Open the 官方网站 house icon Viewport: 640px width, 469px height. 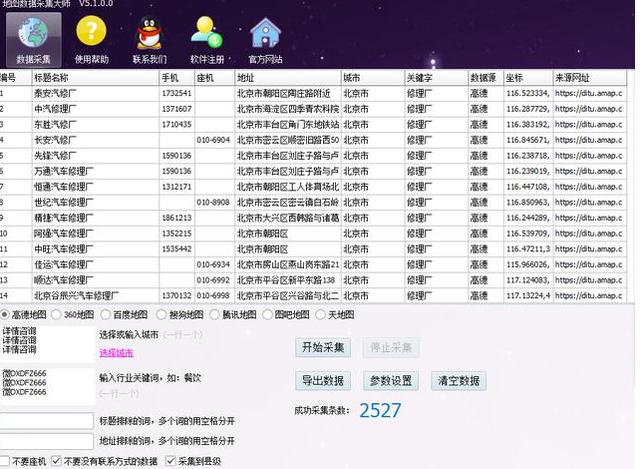[265, 36]
